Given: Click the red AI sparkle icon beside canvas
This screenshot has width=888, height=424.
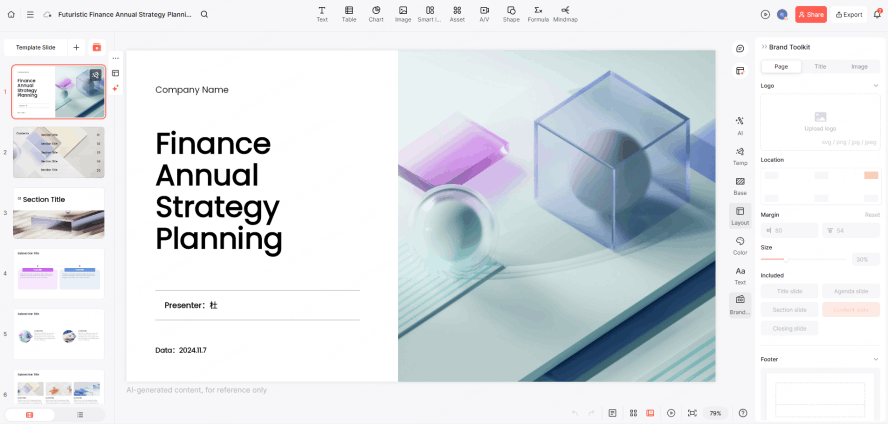Looking at the screenshot, I should [x=116, y=88].
